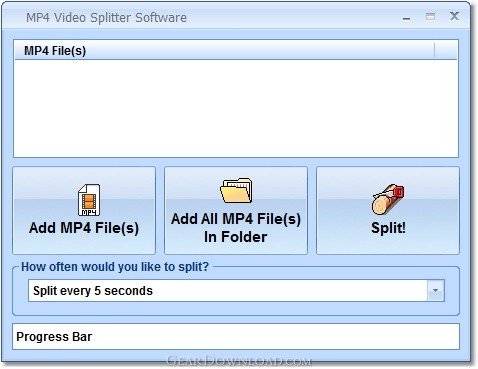This screenshot has height=369, width=478.
Task: Click the Progress Bar field
Action: (x=236, y=336)
